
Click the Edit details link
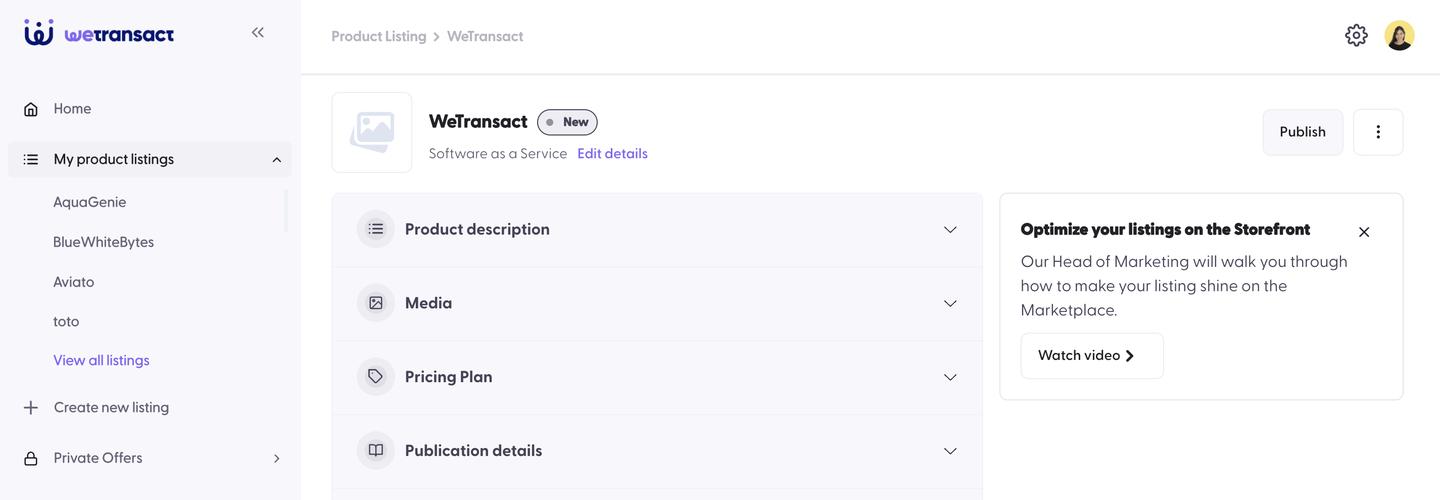[612, 154]
